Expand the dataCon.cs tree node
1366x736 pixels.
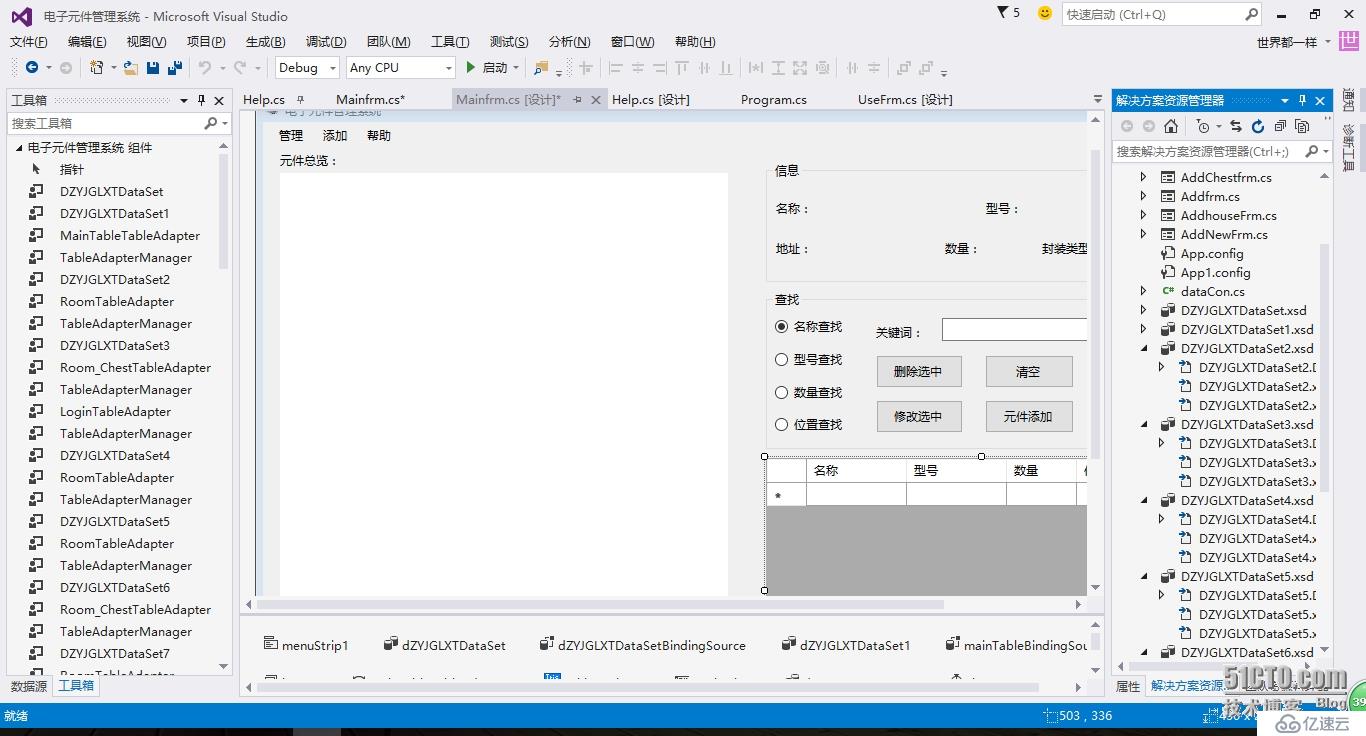(x=1144, y=291)
